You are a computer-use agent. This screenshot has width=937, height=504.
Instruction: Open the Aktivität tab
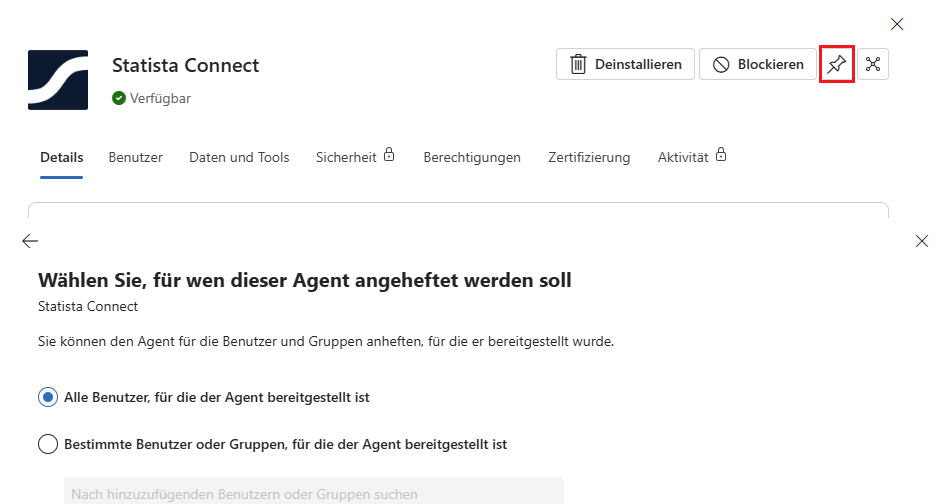(x=692, y=157)
